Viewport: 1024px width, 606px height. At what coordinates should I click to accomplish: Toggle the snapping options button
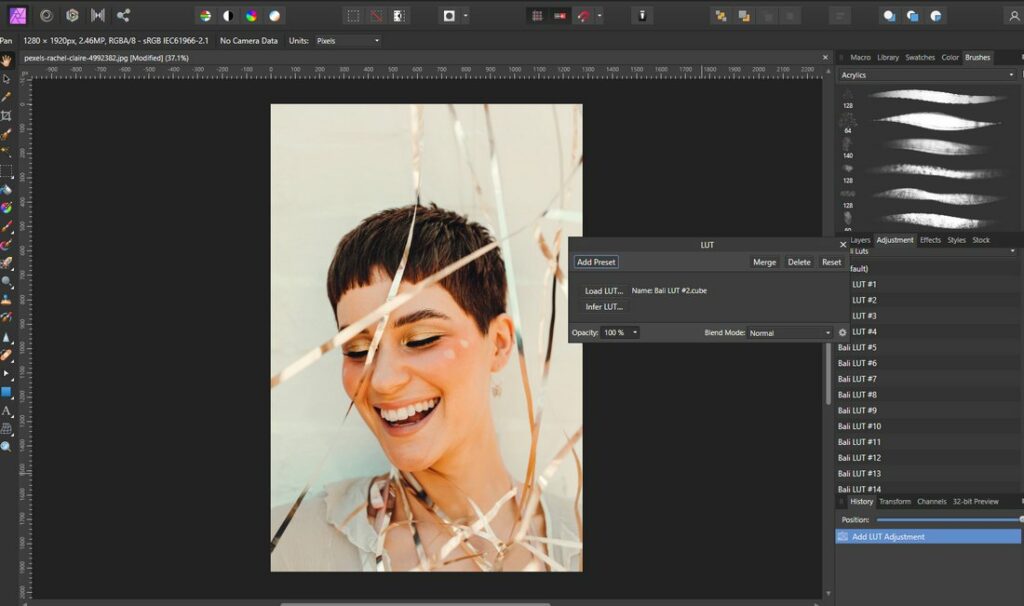pos(583,15)
